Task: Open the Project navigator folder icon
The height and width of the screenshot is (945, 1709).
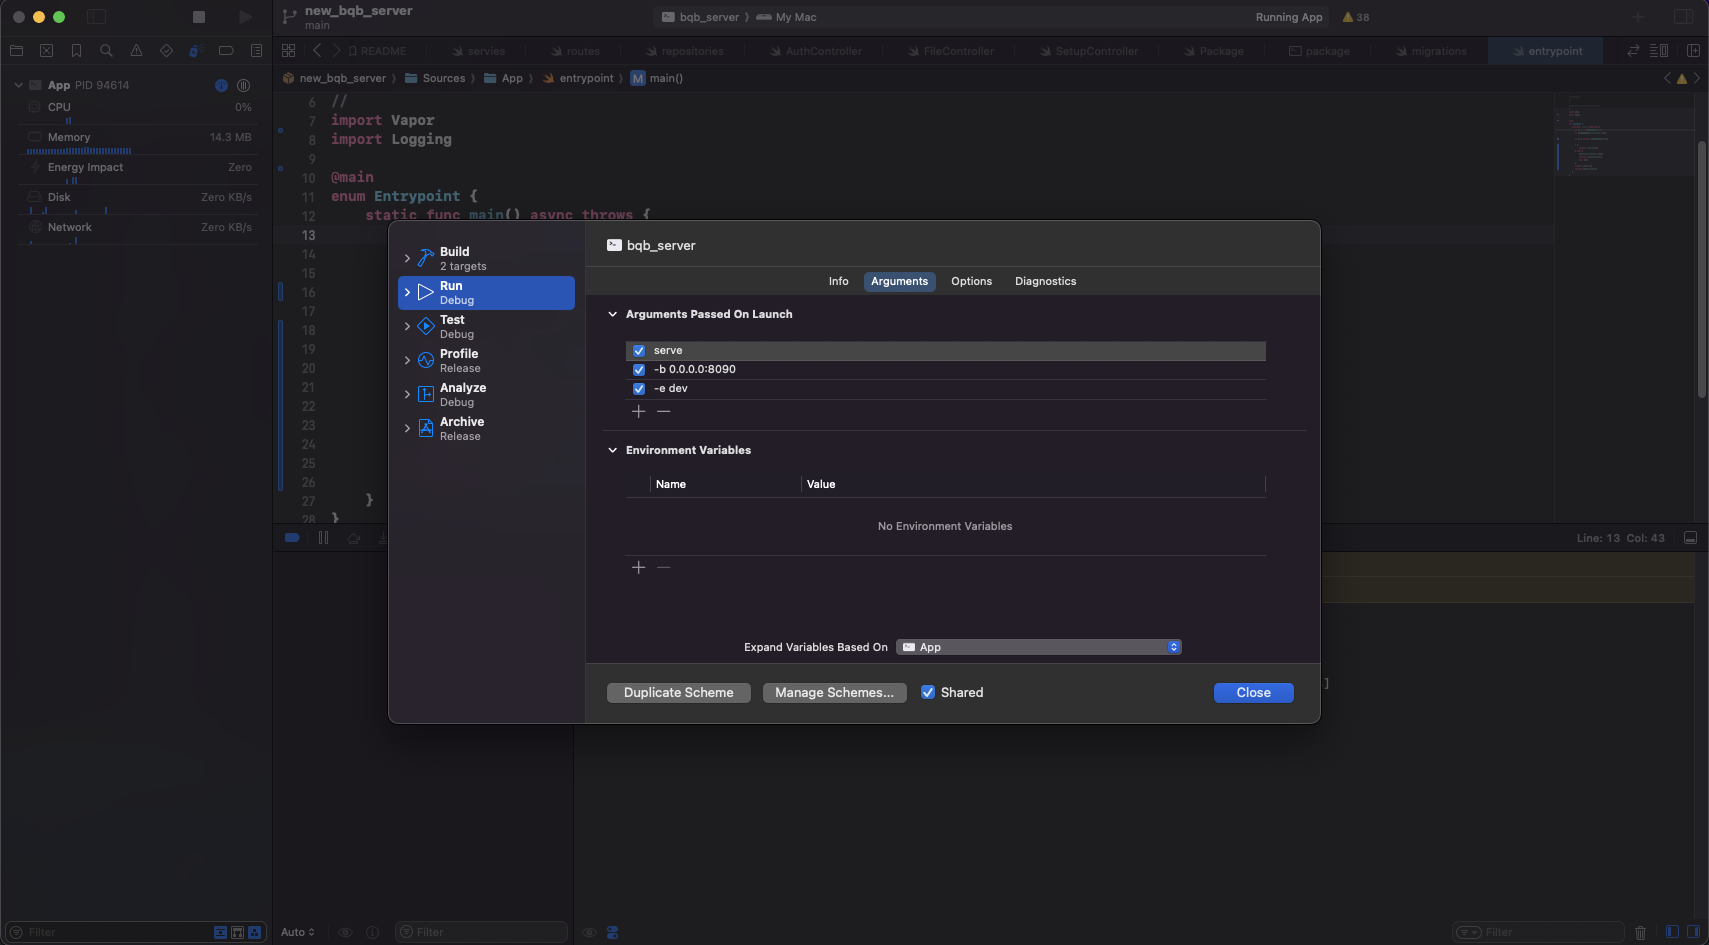Action: tap(16, 50)
